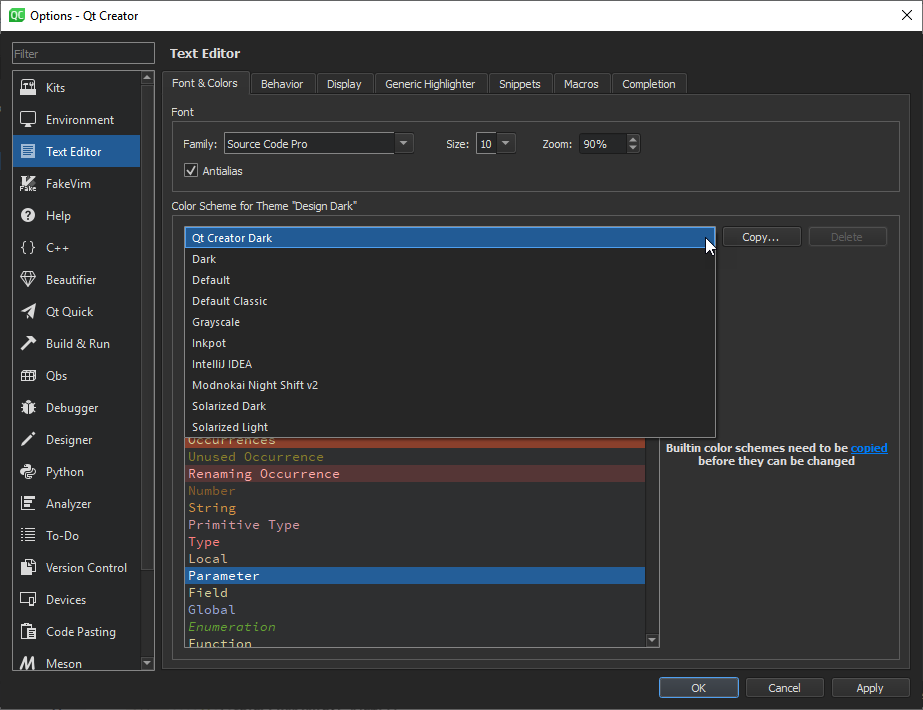Screen dimensions: 923x710
Task: Open the Build & Run hammer icon
Action: tap(28, 344)
